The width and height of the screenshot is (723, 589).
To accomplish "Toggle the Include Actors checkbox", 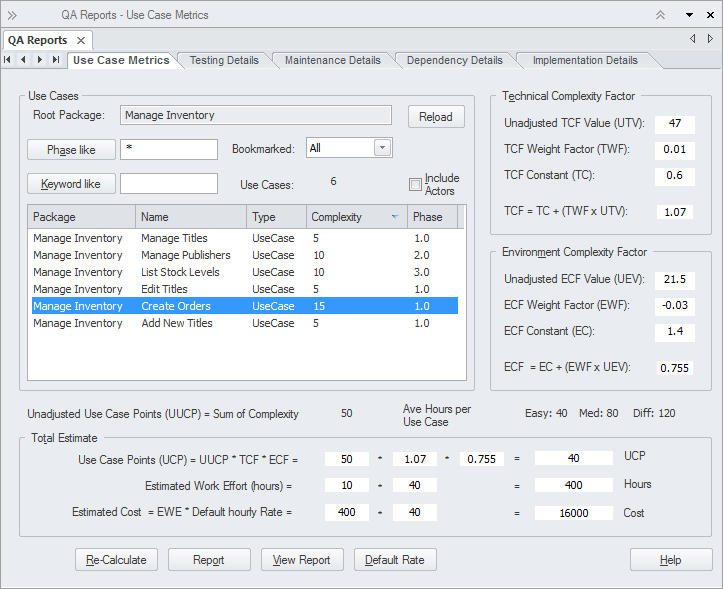I will tap(415, 185).
